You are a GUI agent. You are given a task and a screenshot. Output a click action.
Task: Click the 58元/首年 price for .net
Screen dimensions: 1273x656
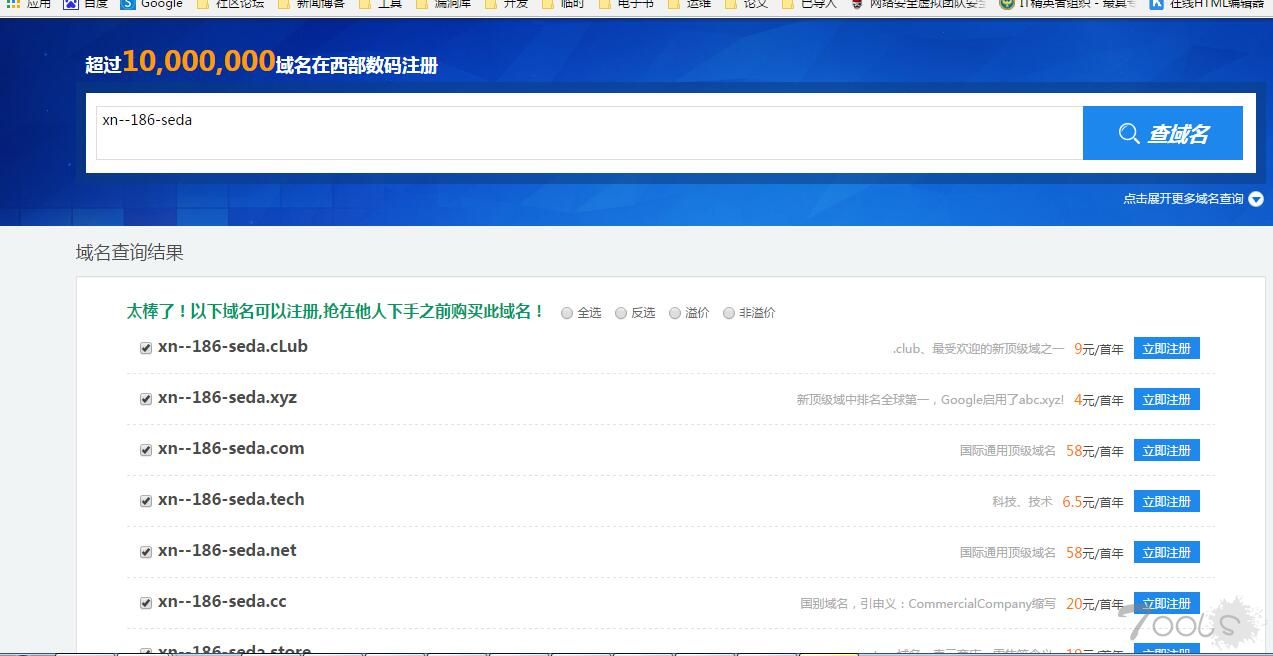(1095, 553)
